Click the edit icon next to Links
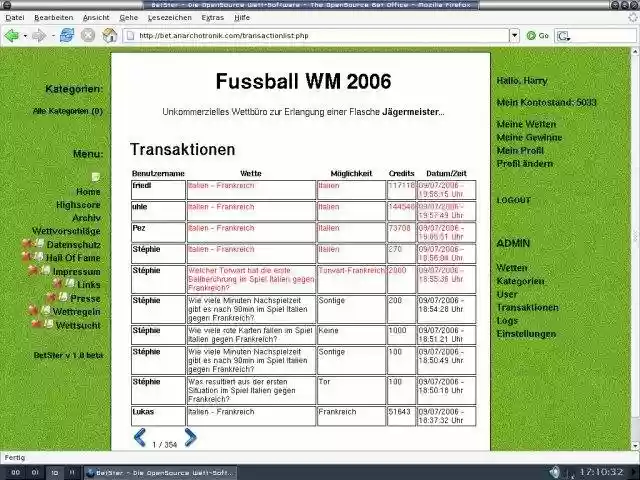The image size is (640, 480). click(x=70, y=283)
